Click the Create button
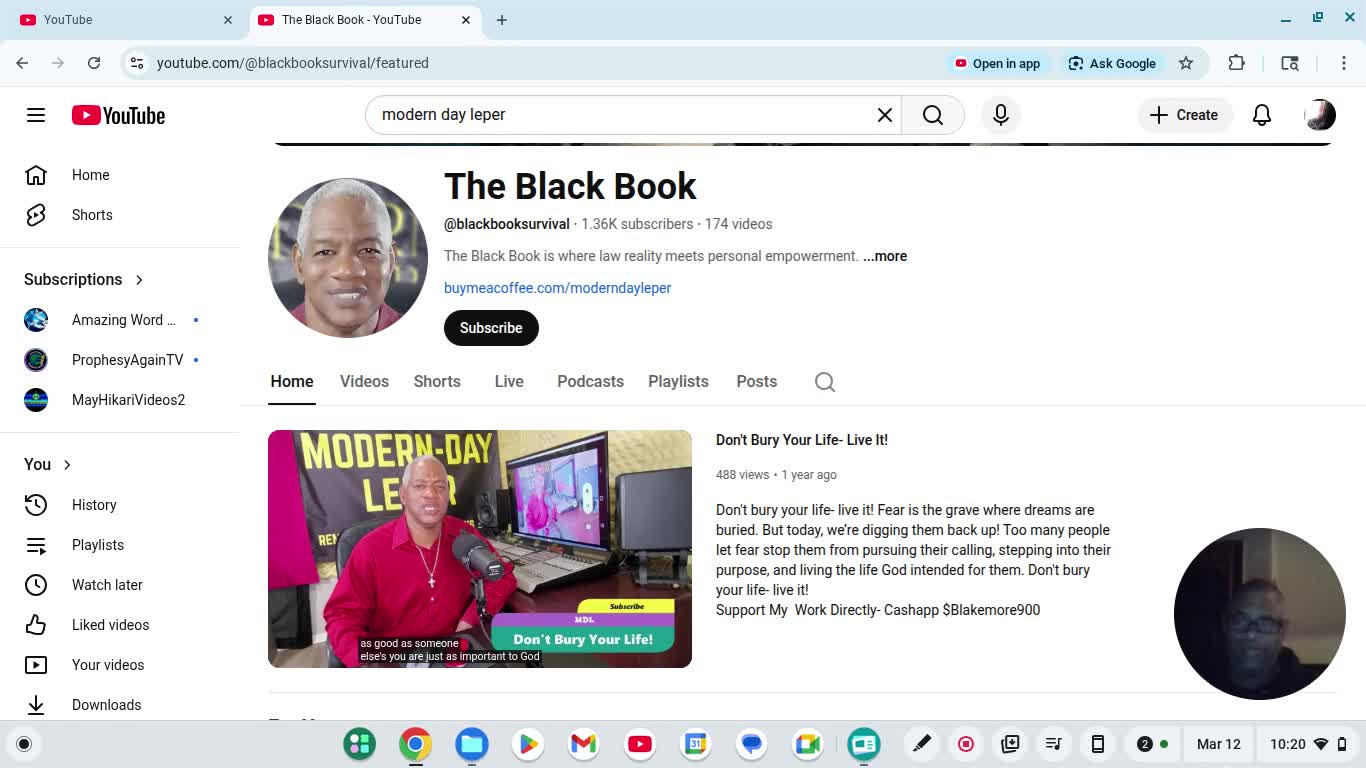1366x768 pixels. click(1184, 115)
